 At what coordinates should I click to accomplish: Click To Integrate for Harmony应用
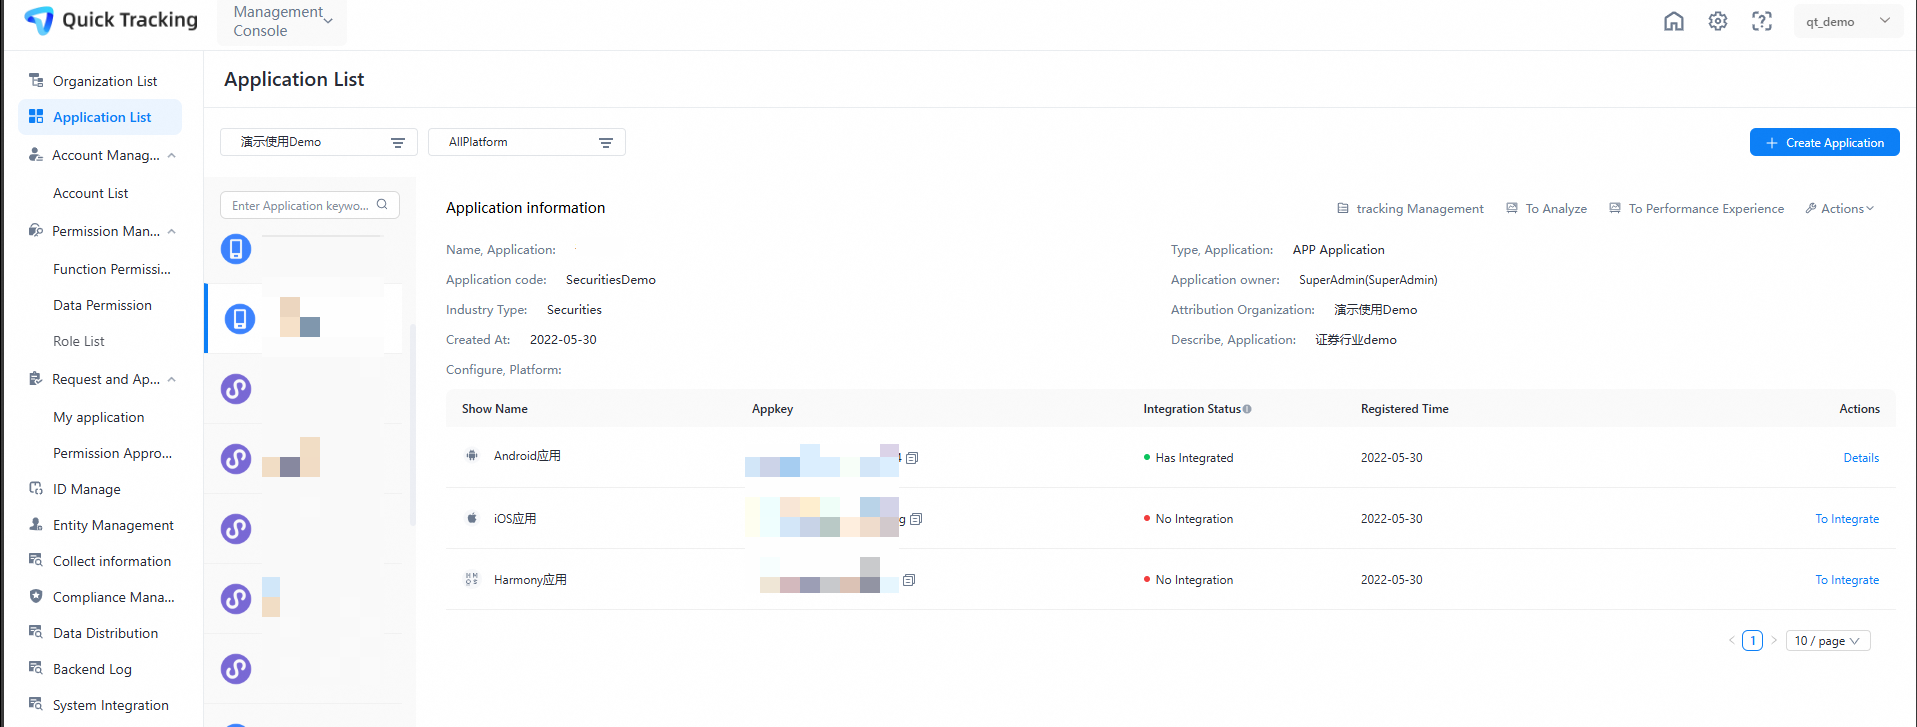tap(1847, 580)
